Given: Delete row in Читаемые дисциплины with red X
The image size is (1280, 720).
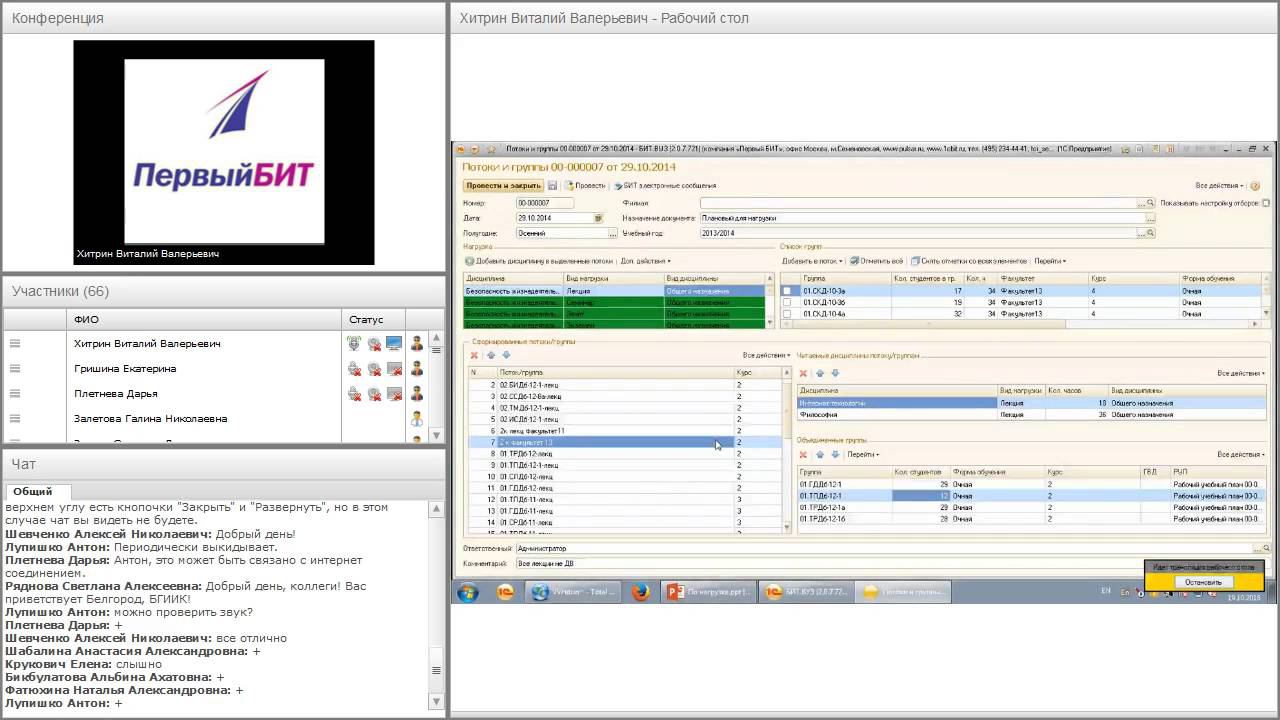Looking at the screenshot, I should 803,373.
